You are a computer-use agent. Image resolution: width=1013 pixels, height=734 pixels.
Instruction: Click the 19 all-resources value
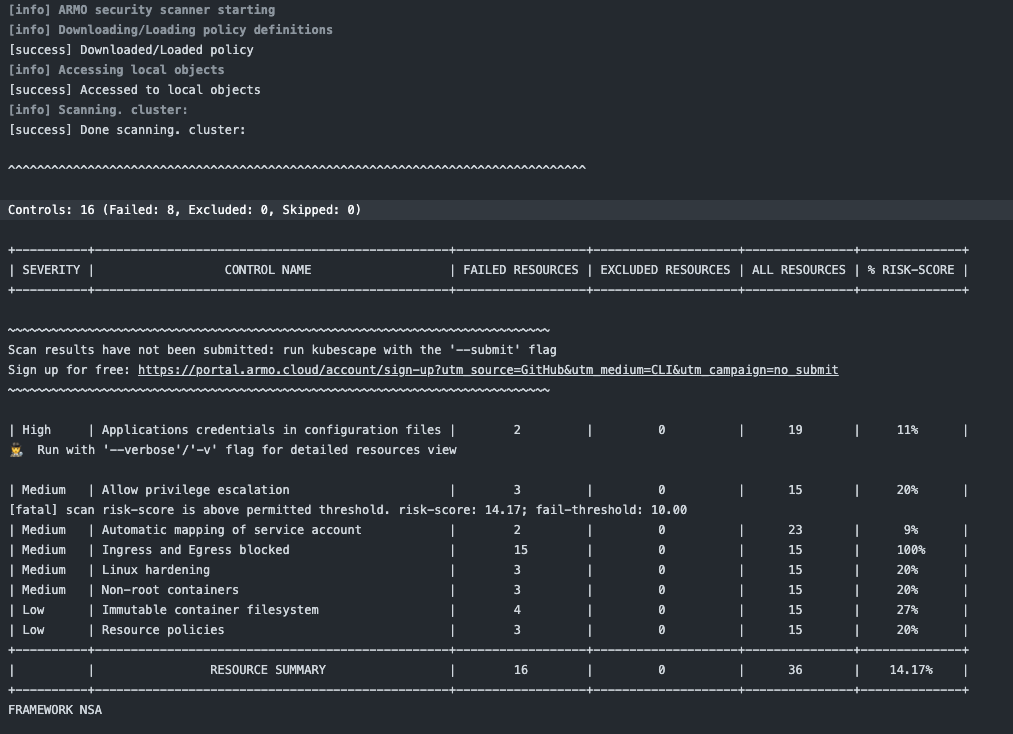(x=795, y=430)
